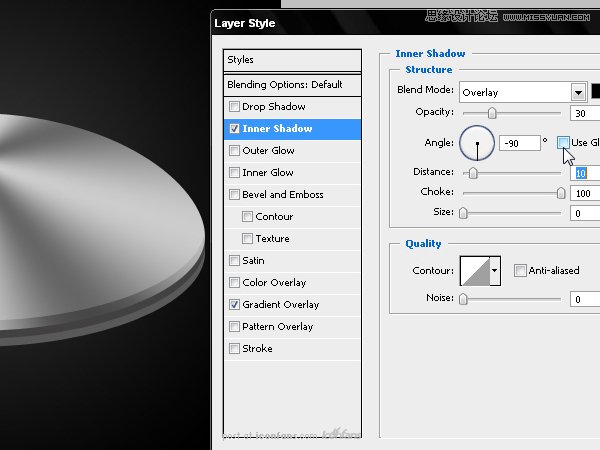Open the Stroke style settings
The width and height of the screenshot is (600, 450).
(292, 349)
